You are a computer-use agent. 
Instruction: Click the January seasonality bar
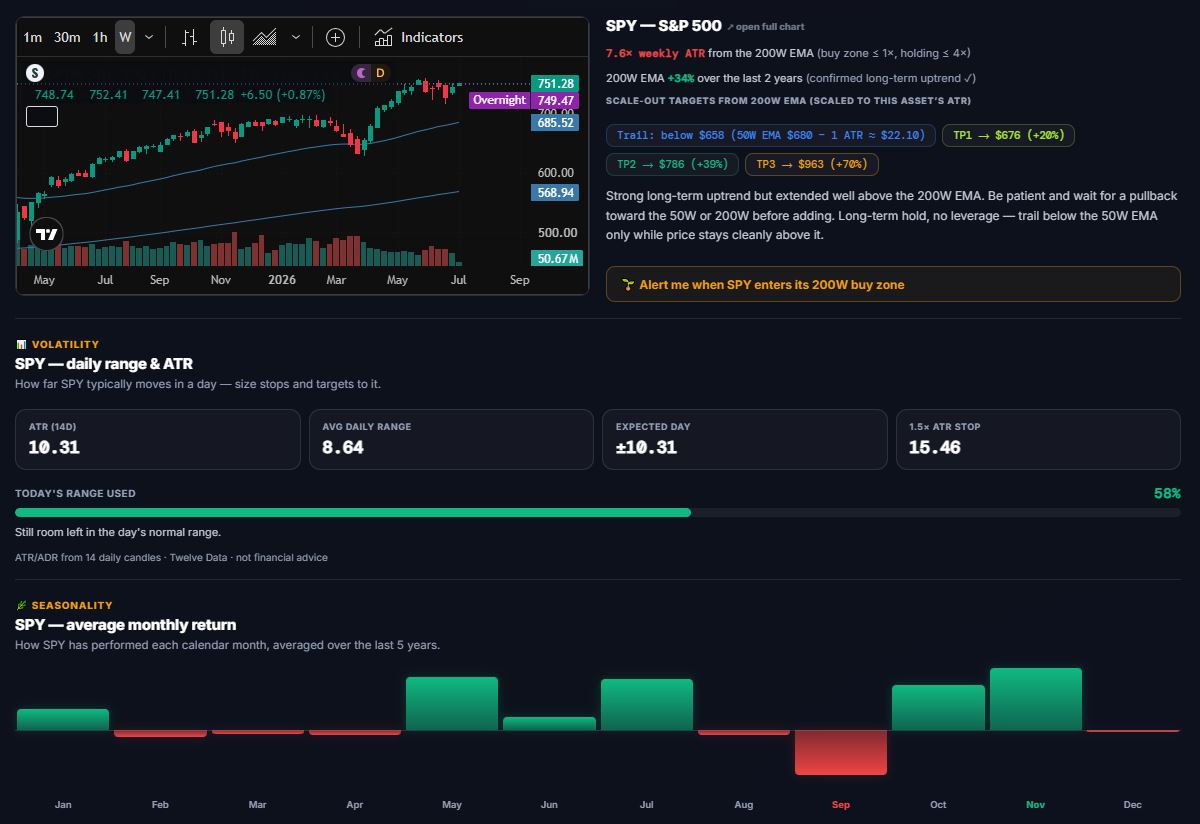click(x=63, y=720)
